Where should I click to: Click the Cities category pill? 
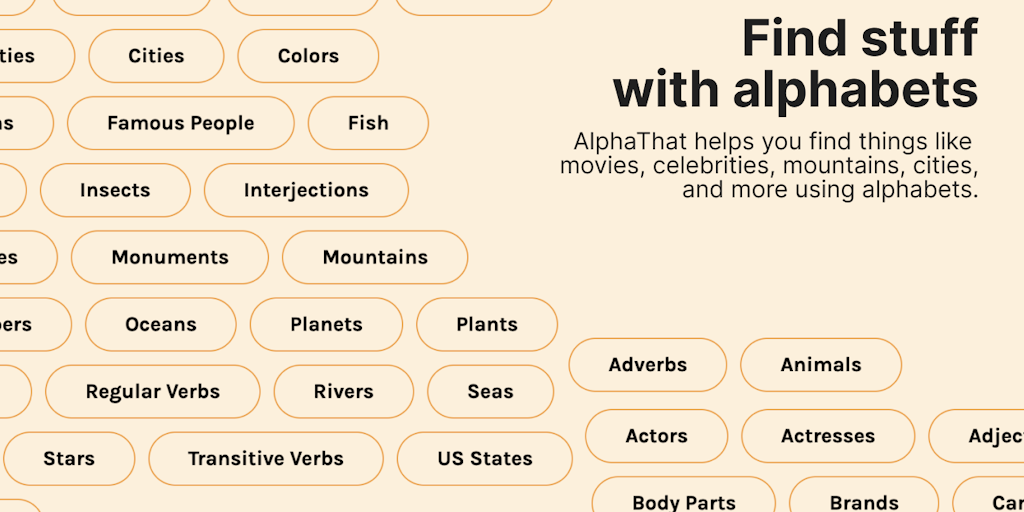click(x=156, y=56)
